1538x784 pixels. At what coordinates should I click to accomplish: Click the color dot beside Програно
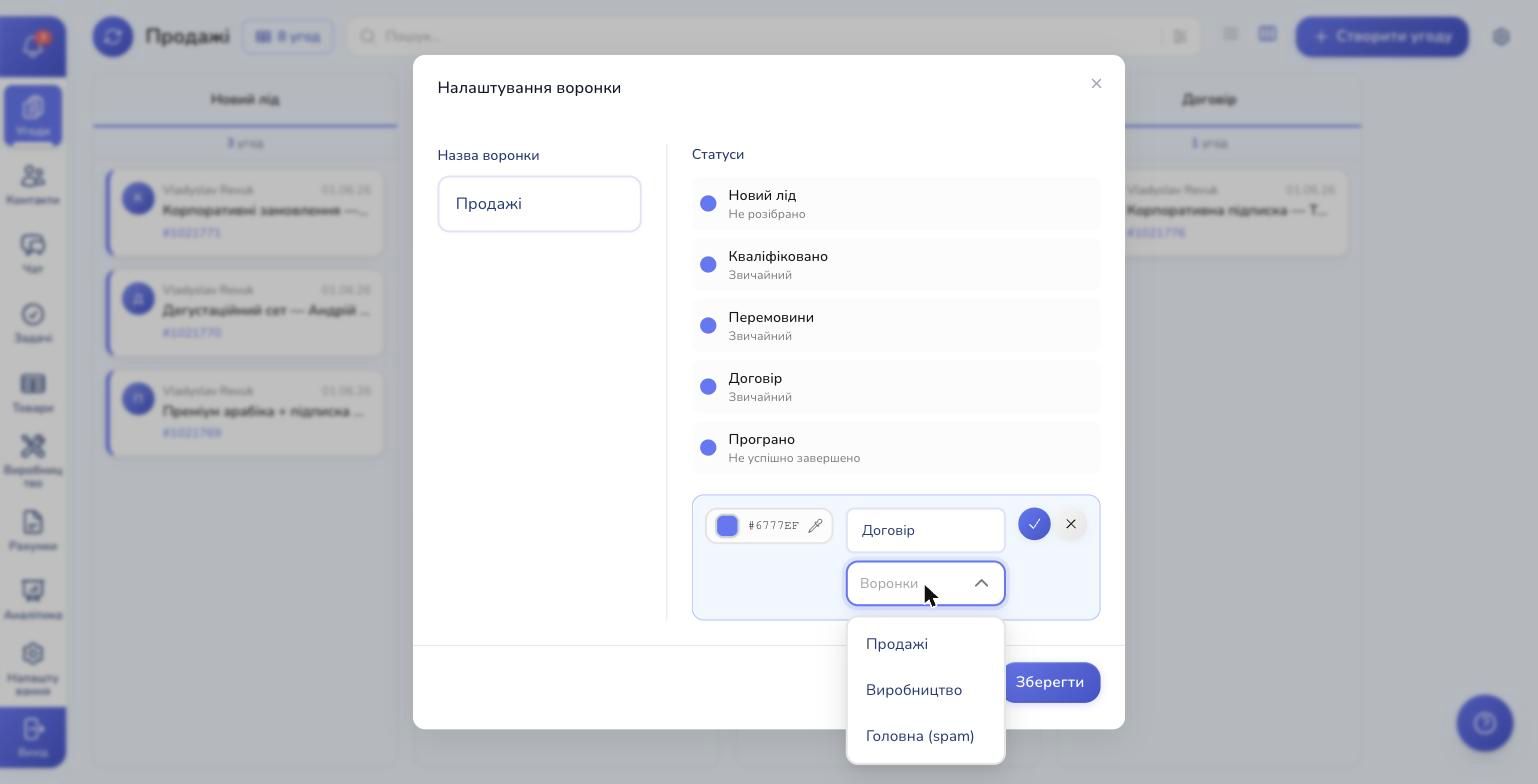[x=708, y=448]
